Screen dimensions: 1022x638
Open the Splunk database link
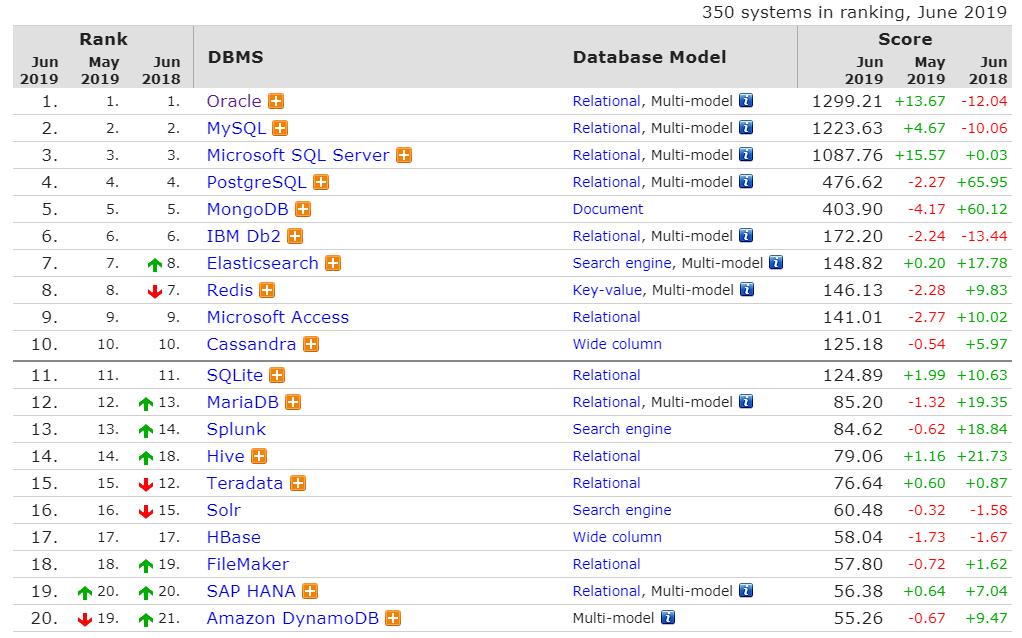236,429
